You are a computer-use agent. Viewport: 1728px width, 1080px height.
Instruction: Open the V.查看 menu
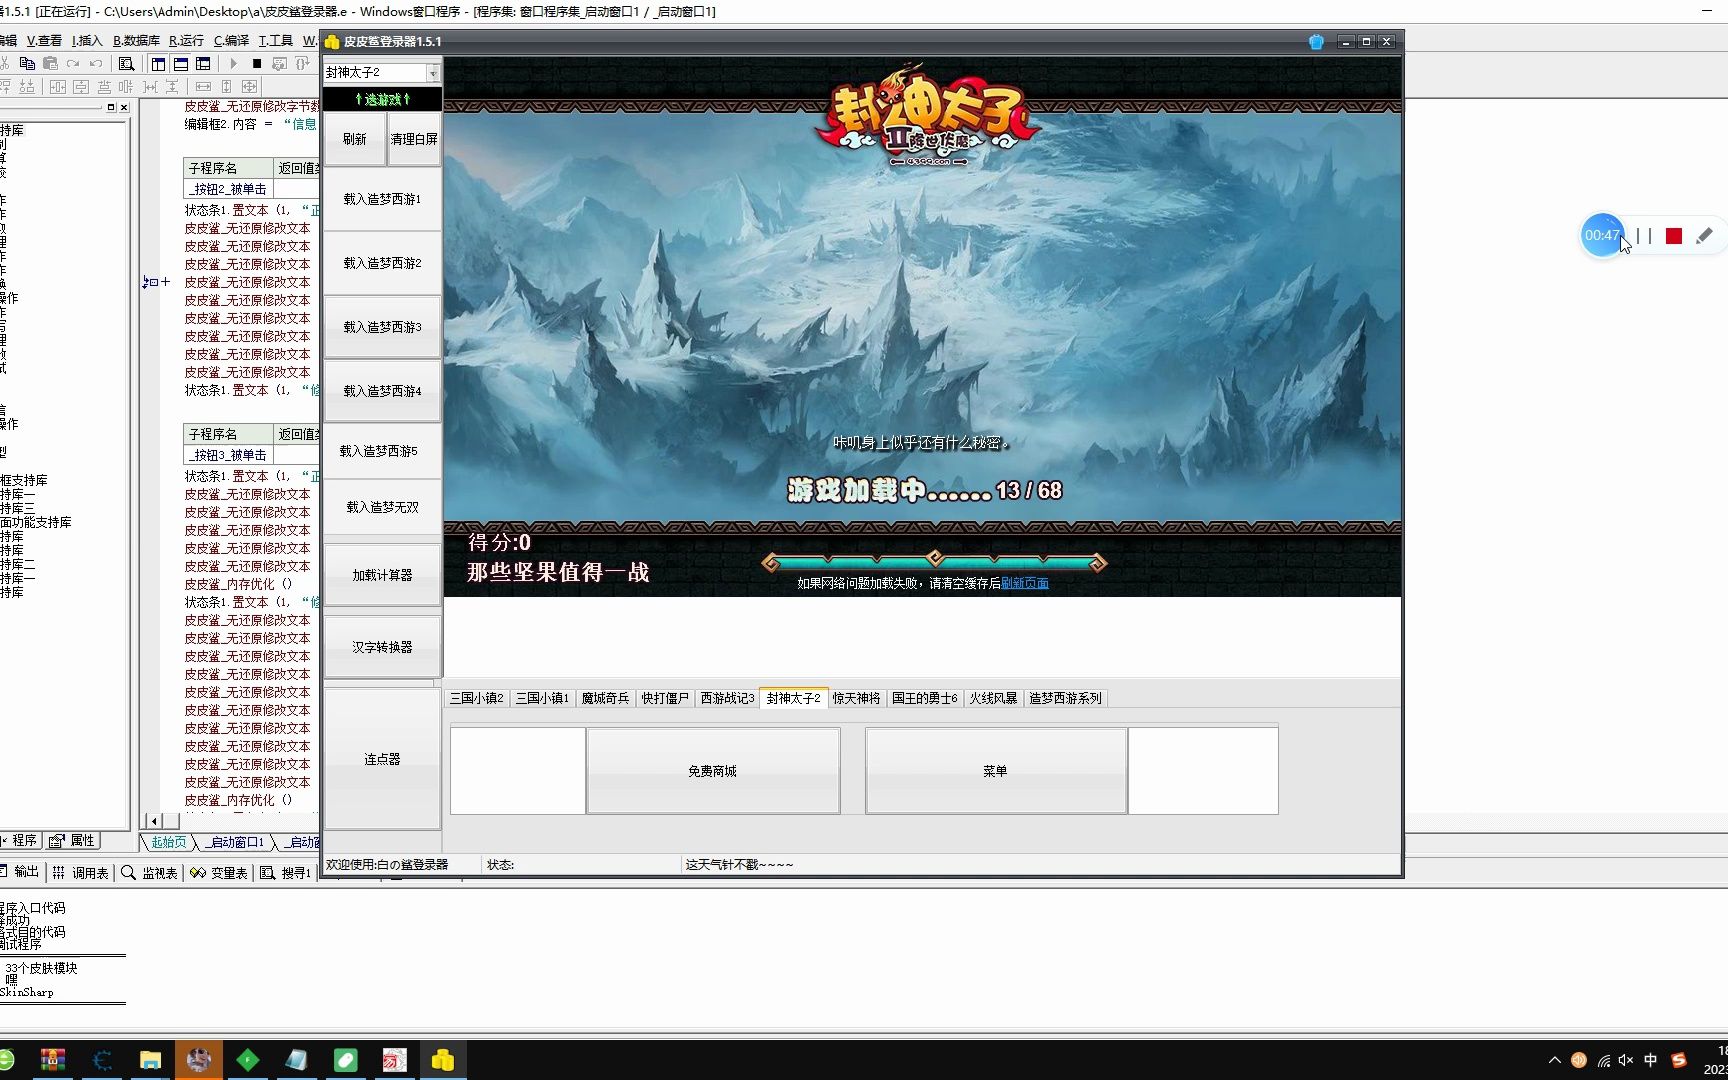[44, 41]
